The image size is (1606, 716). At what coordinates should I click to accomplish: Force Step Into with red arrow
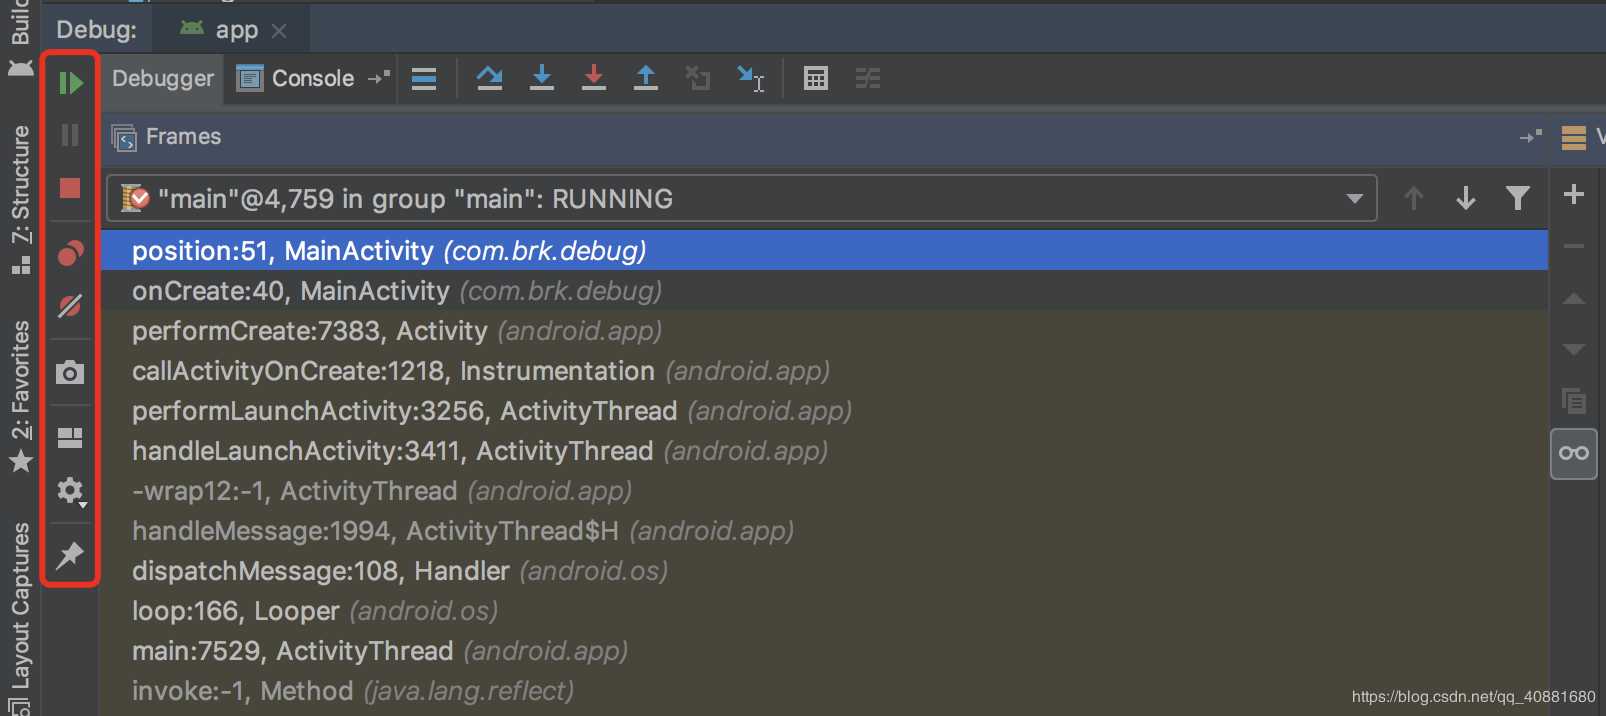tap(594, 78)
